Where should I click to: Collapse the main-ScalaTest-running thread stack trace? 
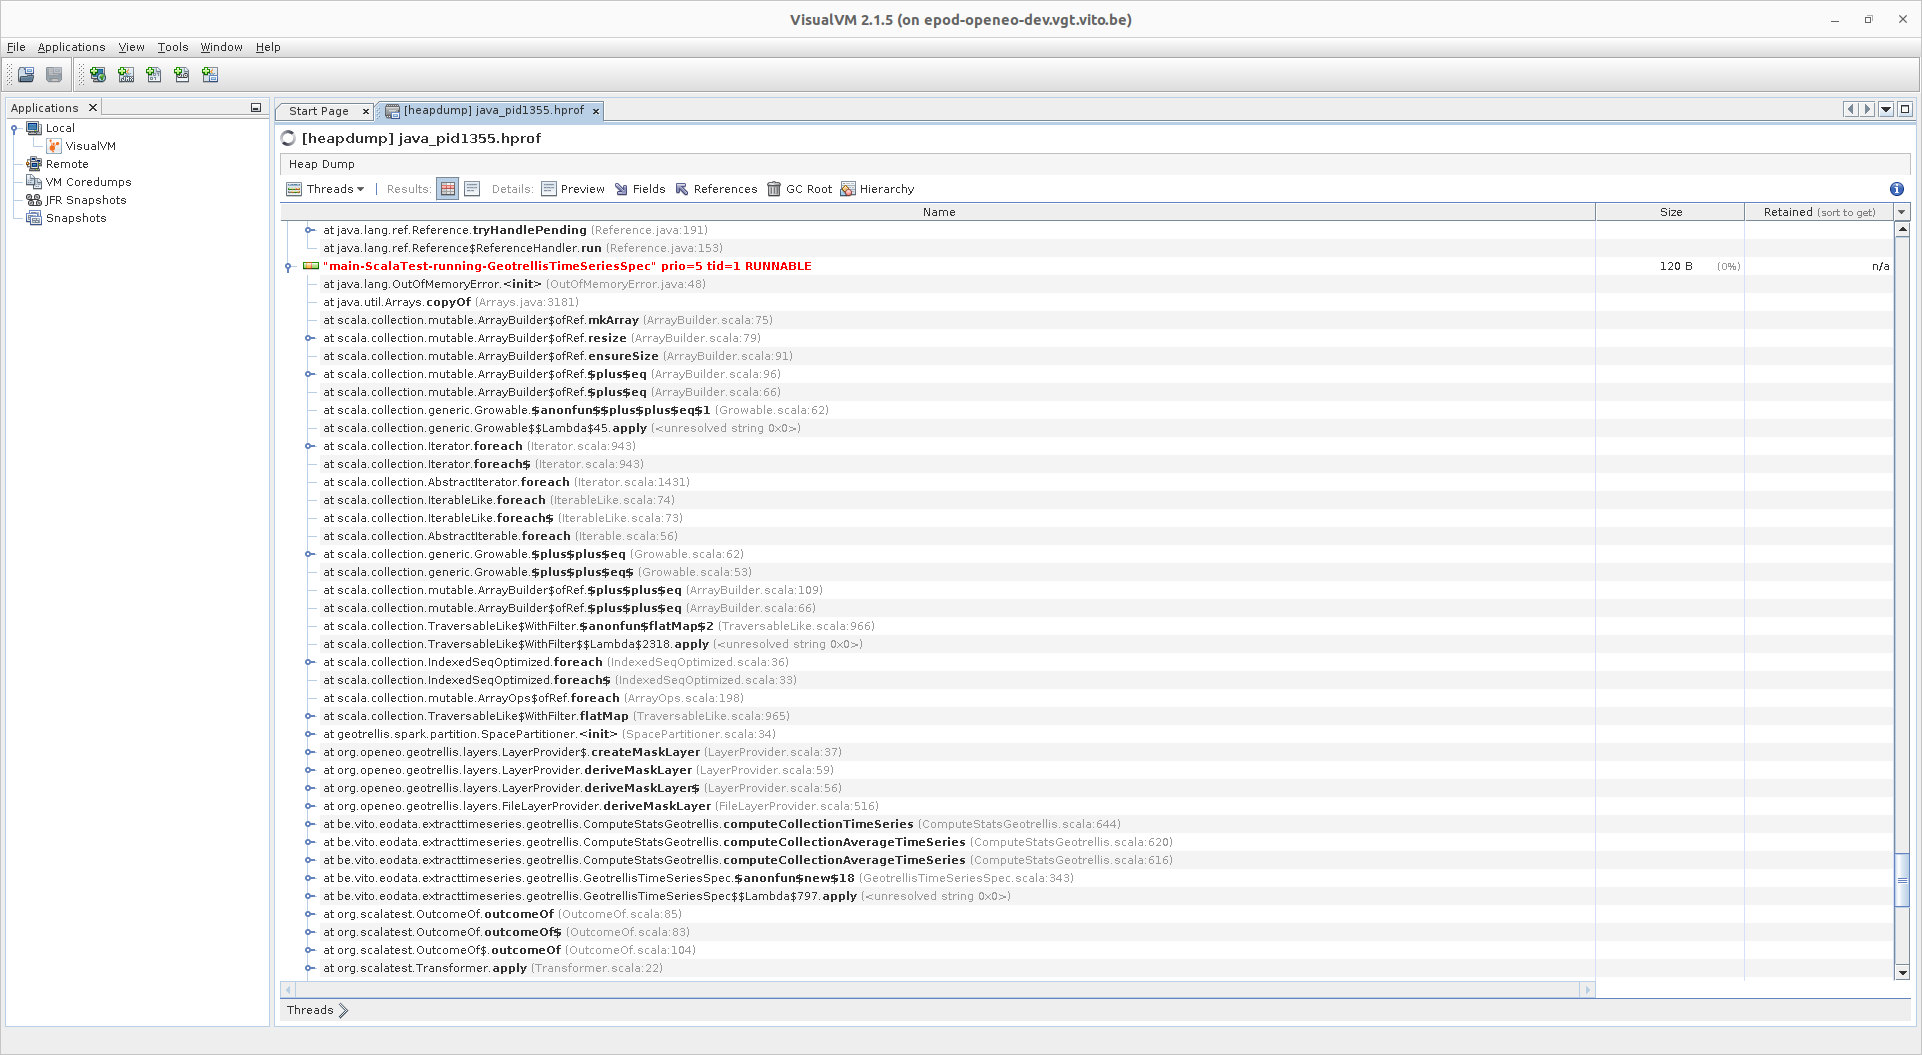(x=290, y=266)
